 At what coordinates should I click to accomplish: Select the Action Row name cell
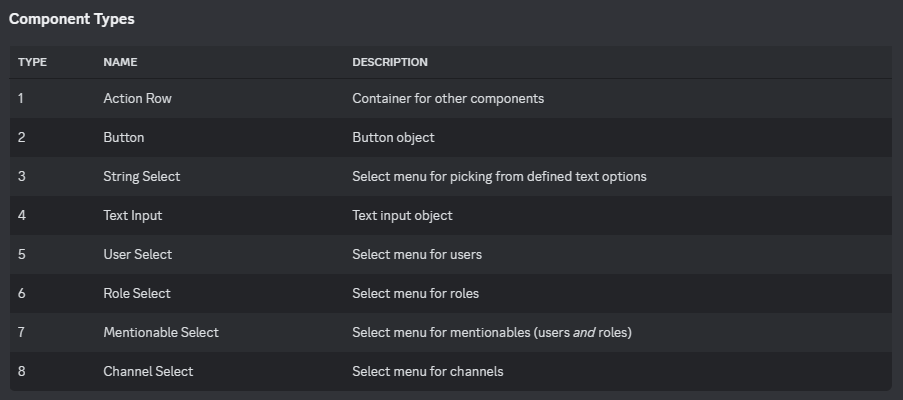coord(138,98)
